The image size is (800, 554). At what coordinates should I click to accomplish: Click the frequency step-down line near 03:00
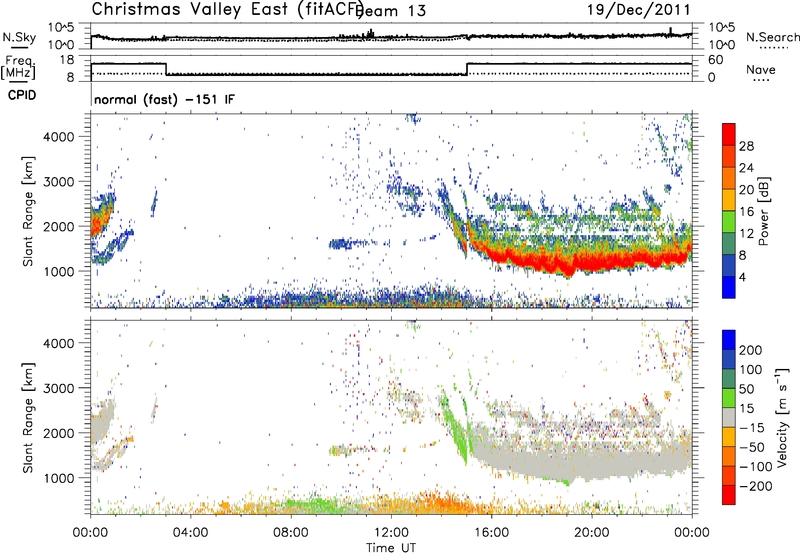(167, 69)
